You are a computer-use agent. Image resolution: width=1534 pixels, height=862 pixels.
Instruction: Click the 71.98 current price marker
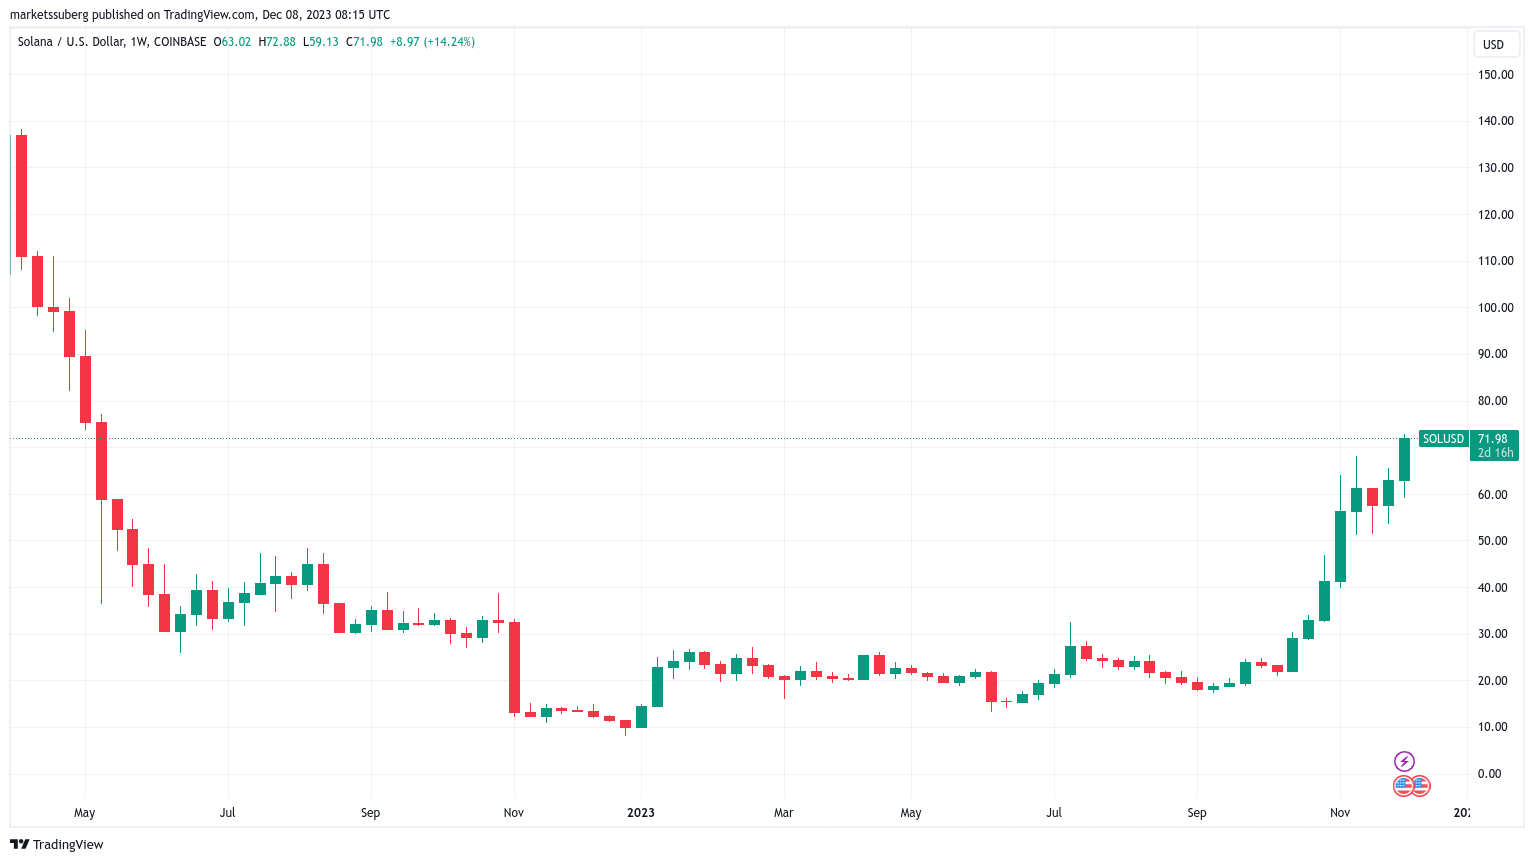tap(1493, 439)
